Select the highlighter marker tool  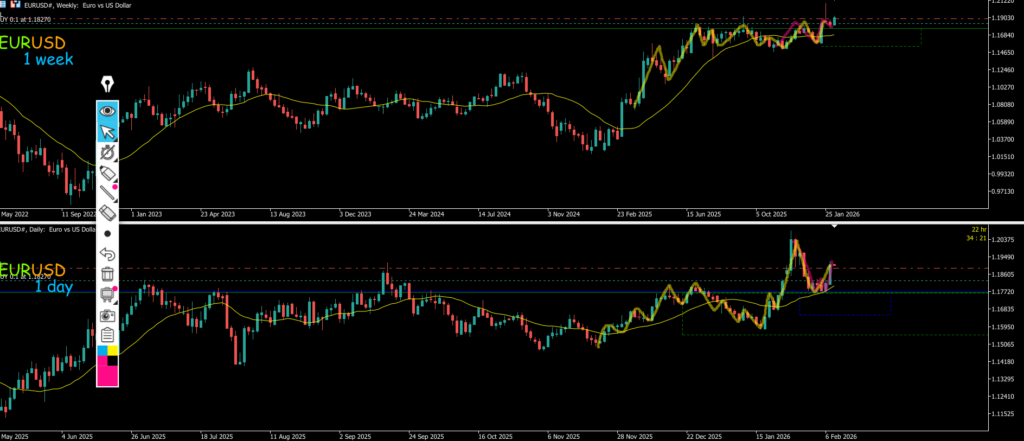(x=108, y=173)
